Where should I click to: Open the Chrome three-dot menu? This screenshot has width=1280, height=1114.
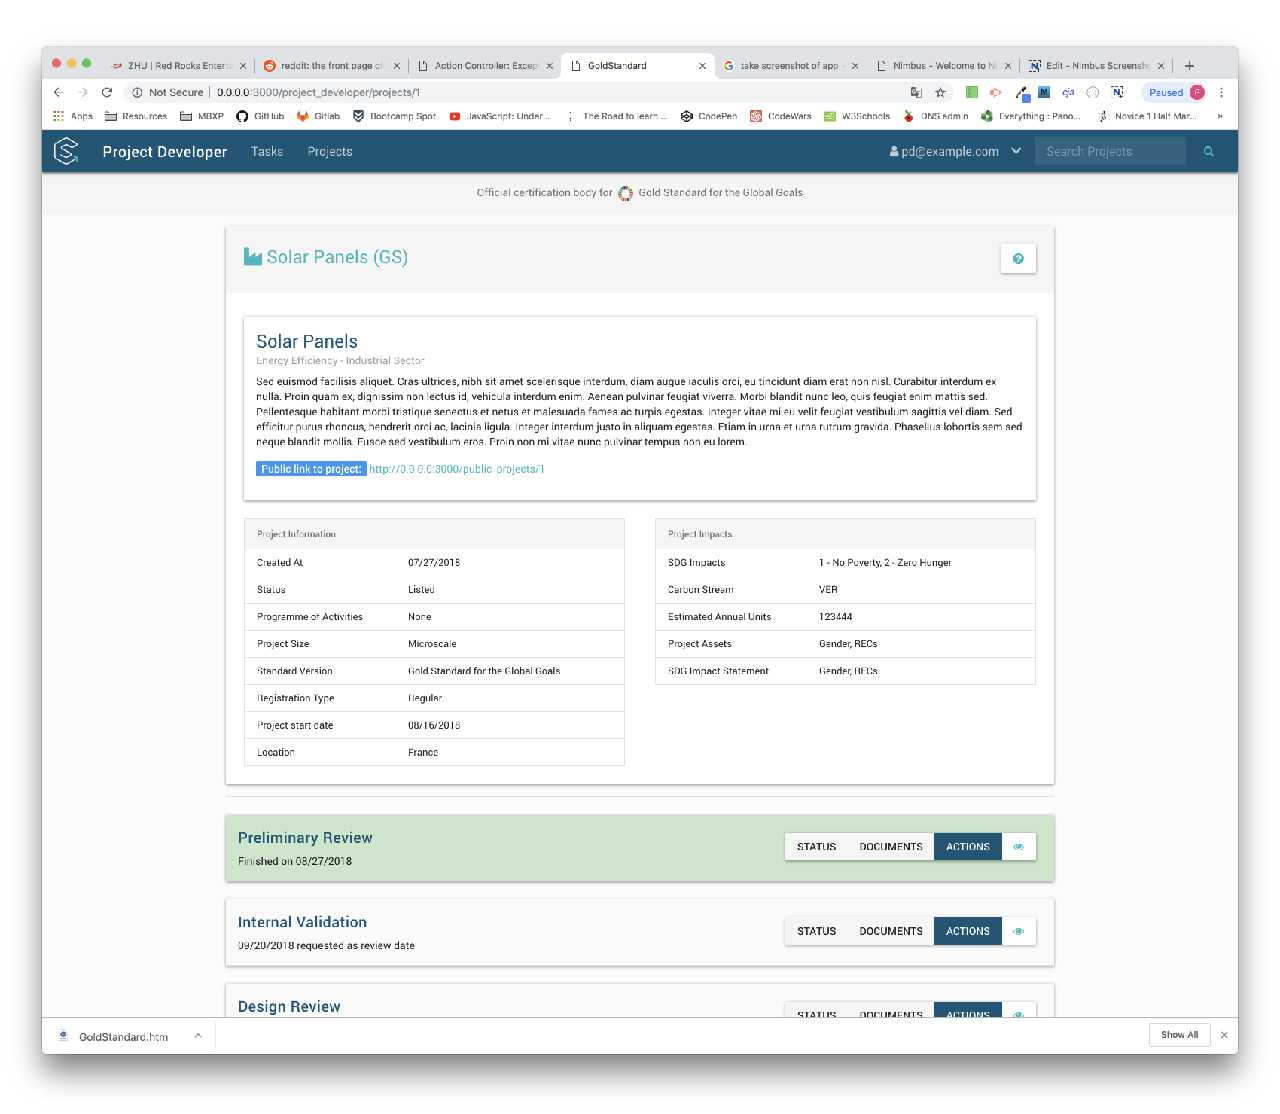tap(1221, 92)
